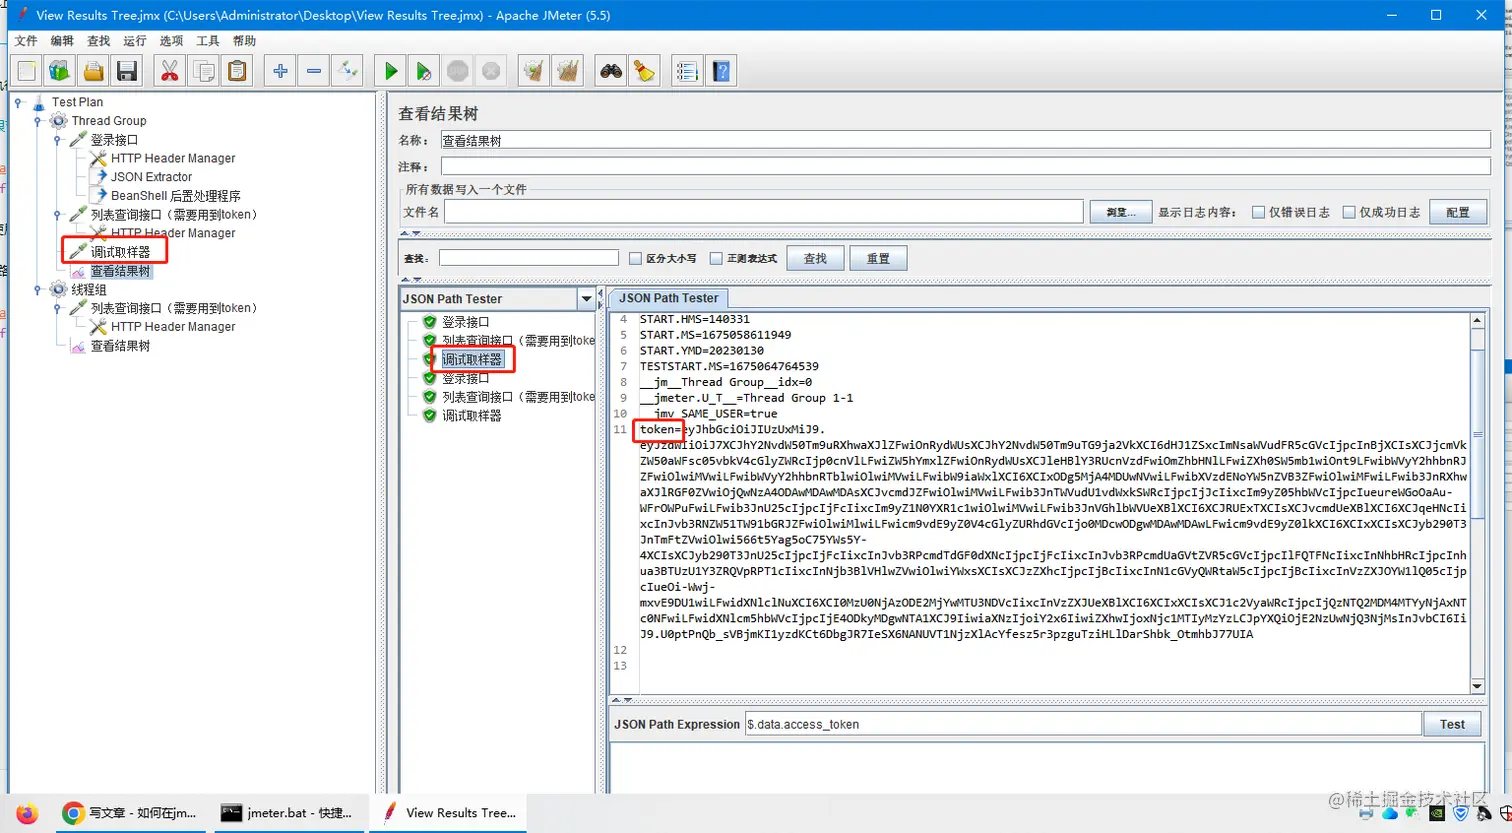Viewport: 1512px width, 833px height.
Task: Select 调试取样器 in the test plan tree
Action: pyautogui.click(x=120, y=252)
